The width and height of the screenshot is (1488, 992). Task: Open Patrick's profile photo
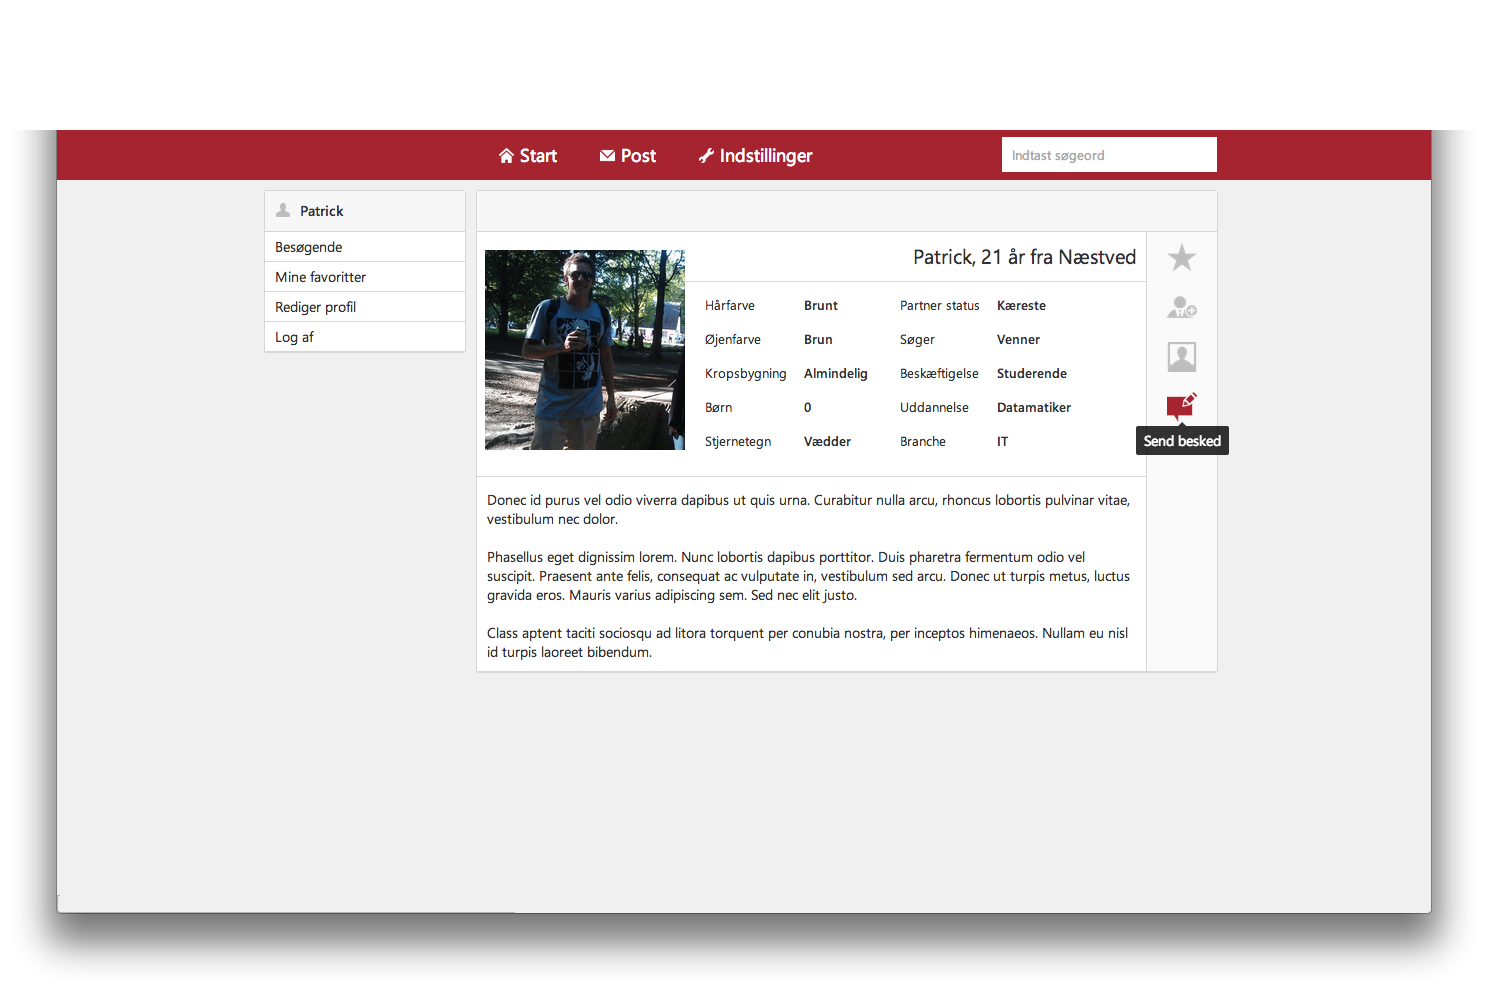point(585,350)
